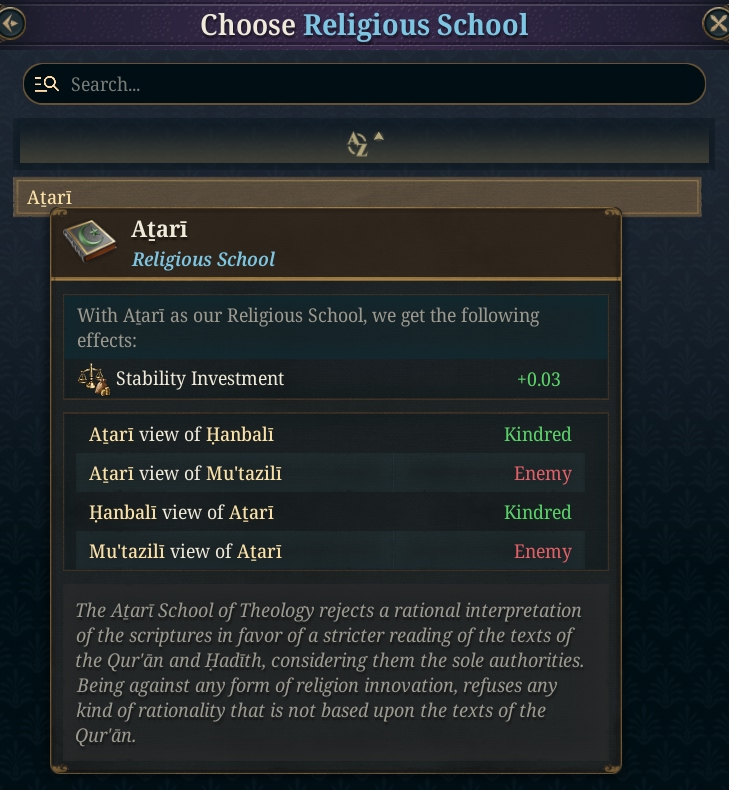This screenshot has width=729, height=790.
Task: Click the bottom Enemy status label
Action: pyautogui.click(x=543, y=551)
